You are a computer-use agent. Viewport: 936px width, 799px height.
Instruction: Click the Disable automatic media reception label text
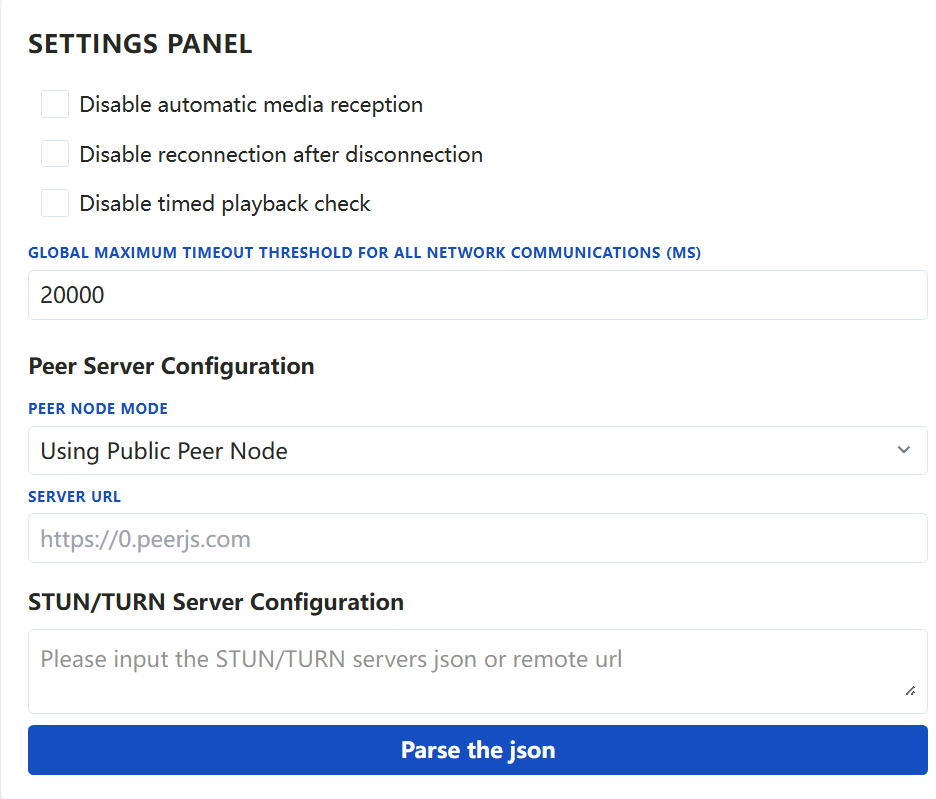coord(251,104)
